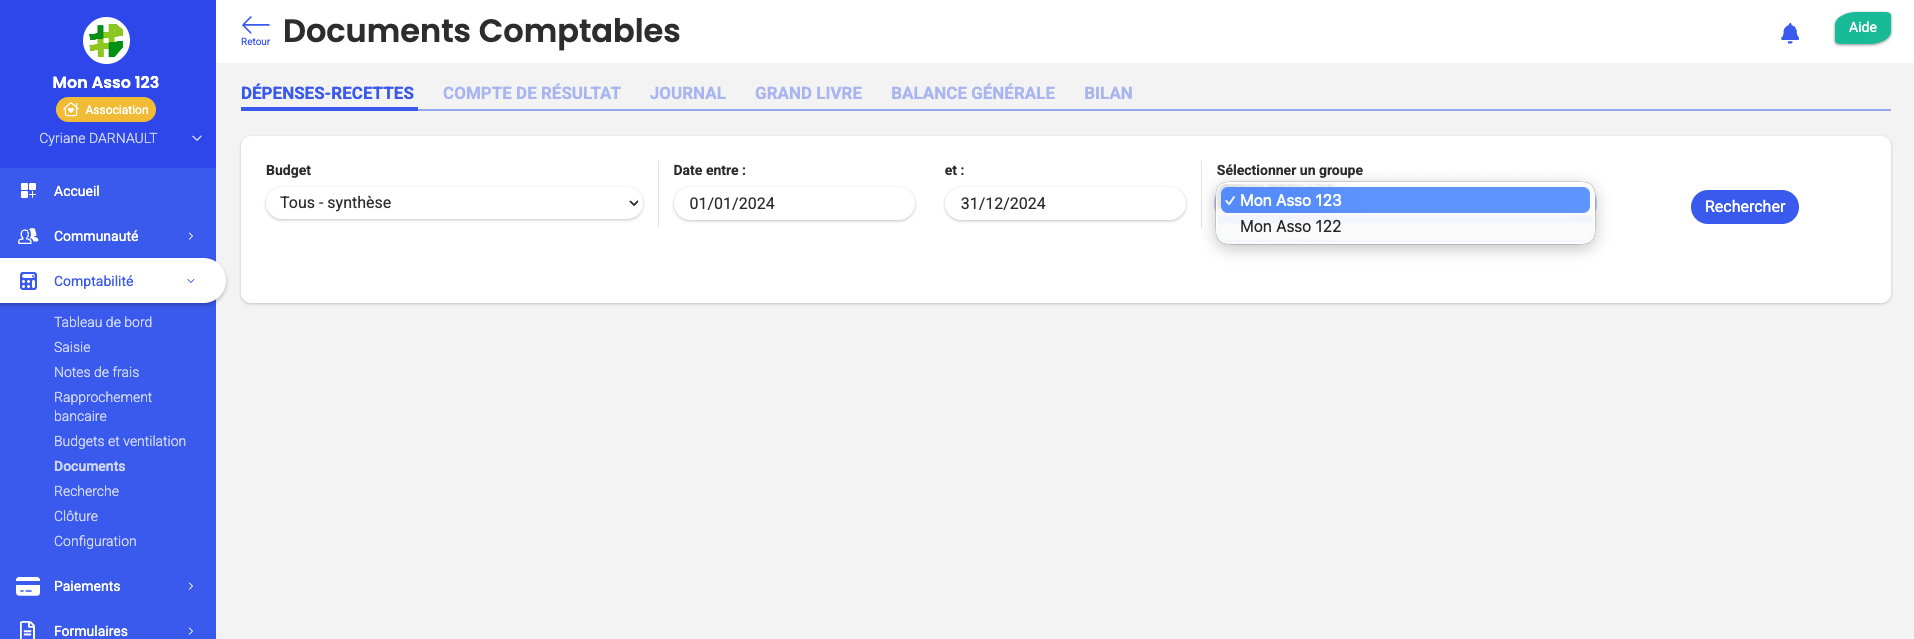Select Mon Asso 122 from group list
Viewport: 1914px width, 639px height.
pos(1290,227)
